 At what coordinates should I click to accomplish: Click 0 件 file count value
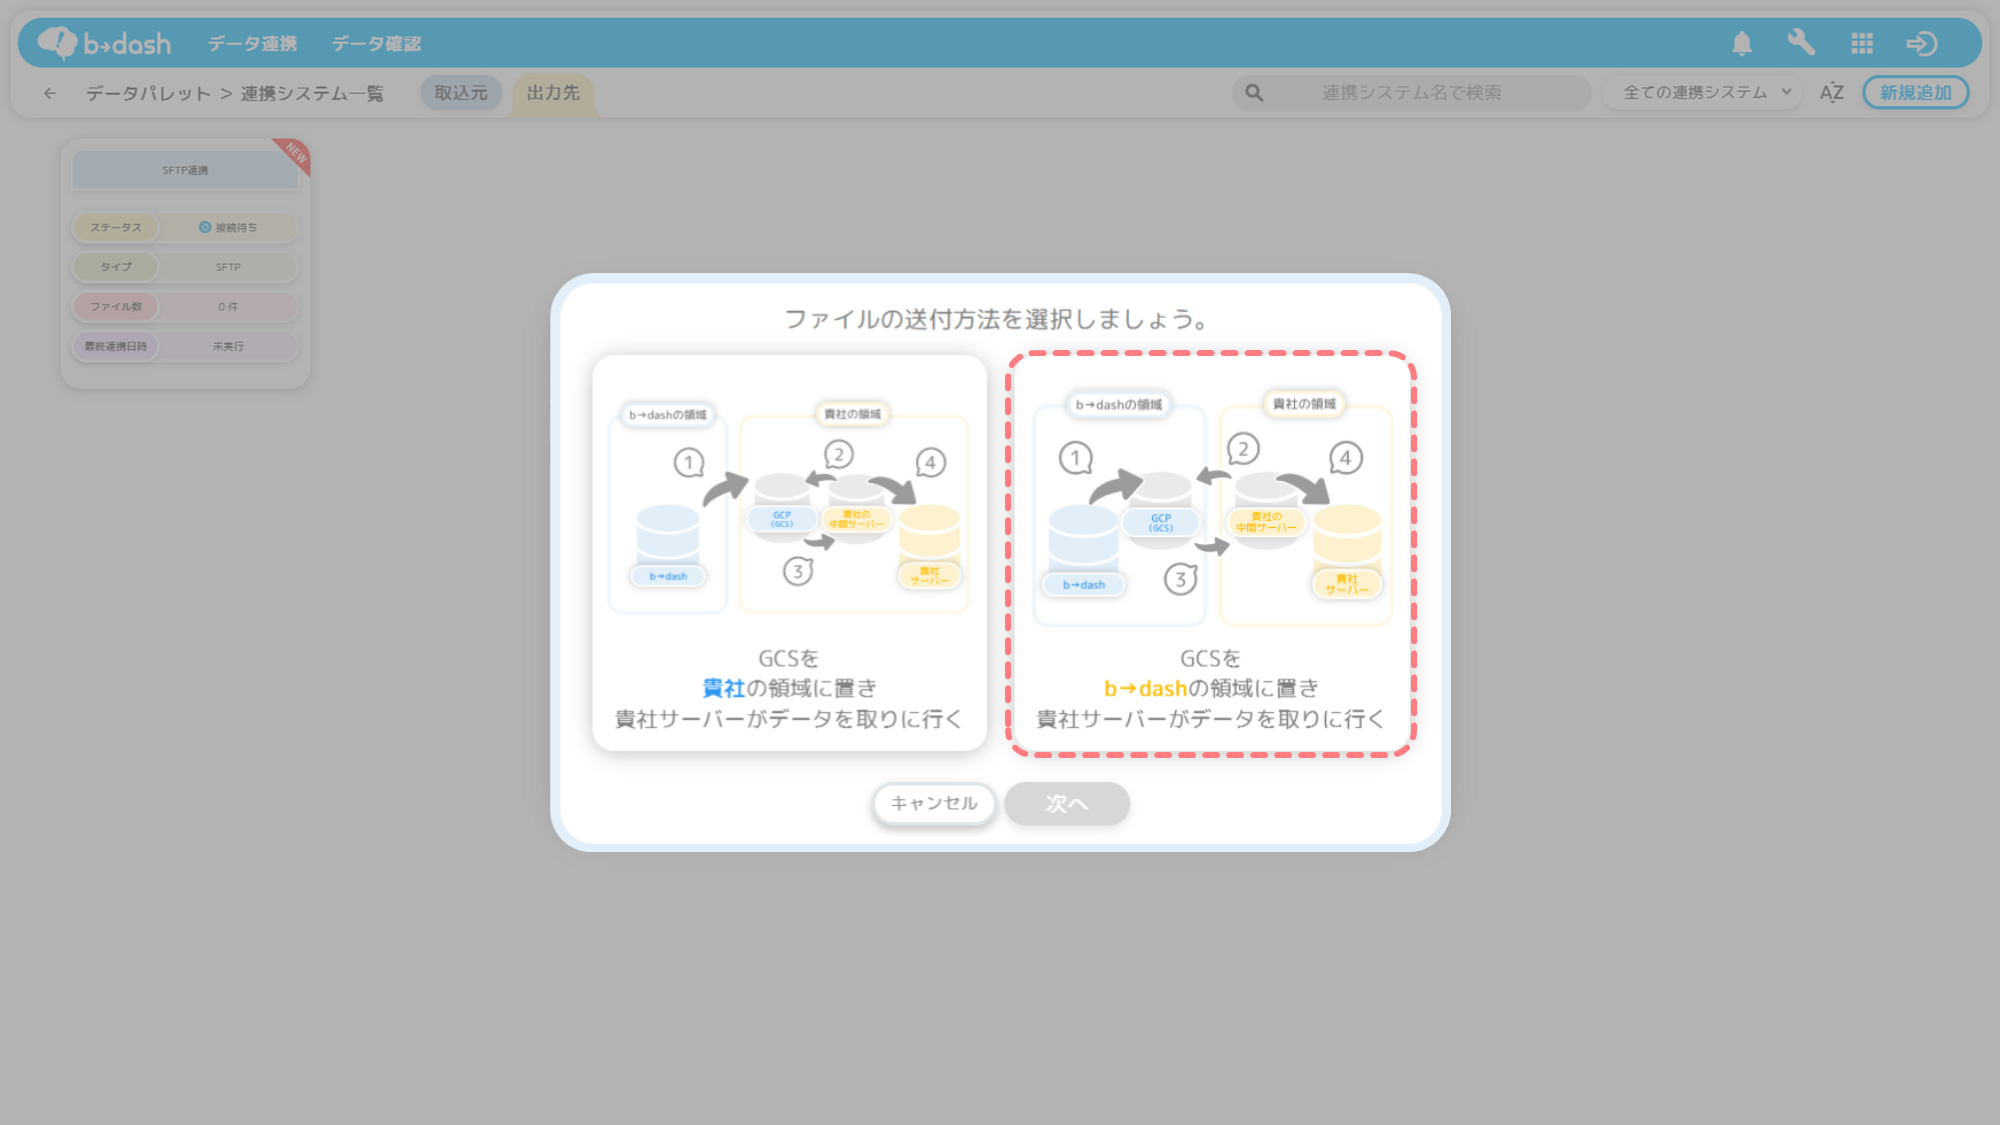pyautogui.click(x=228, y=307)
